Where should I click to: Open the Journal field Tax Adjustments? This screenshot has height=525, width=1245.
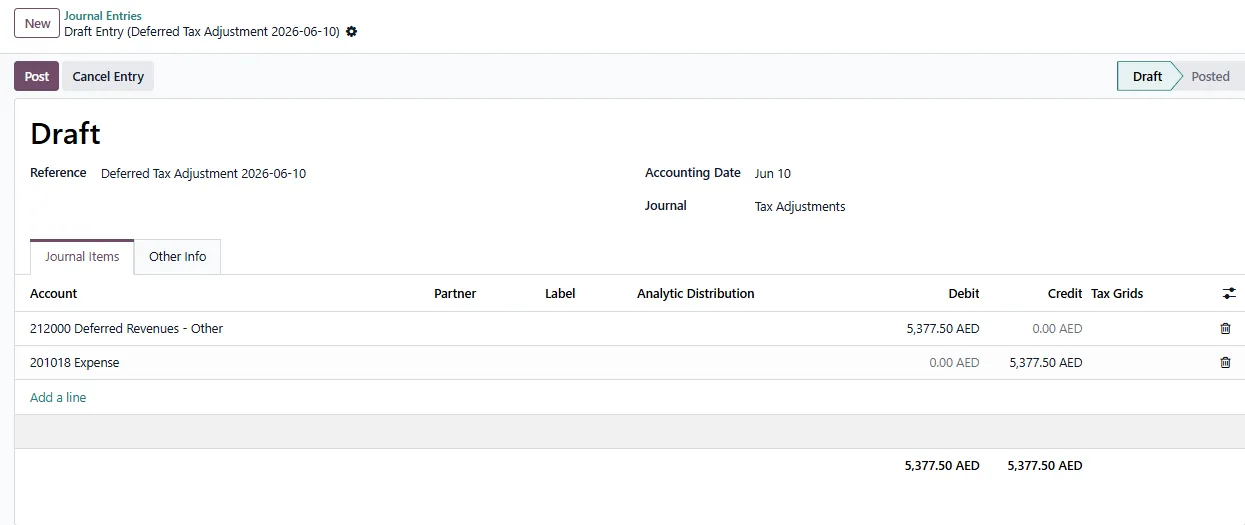coord(799,207)
